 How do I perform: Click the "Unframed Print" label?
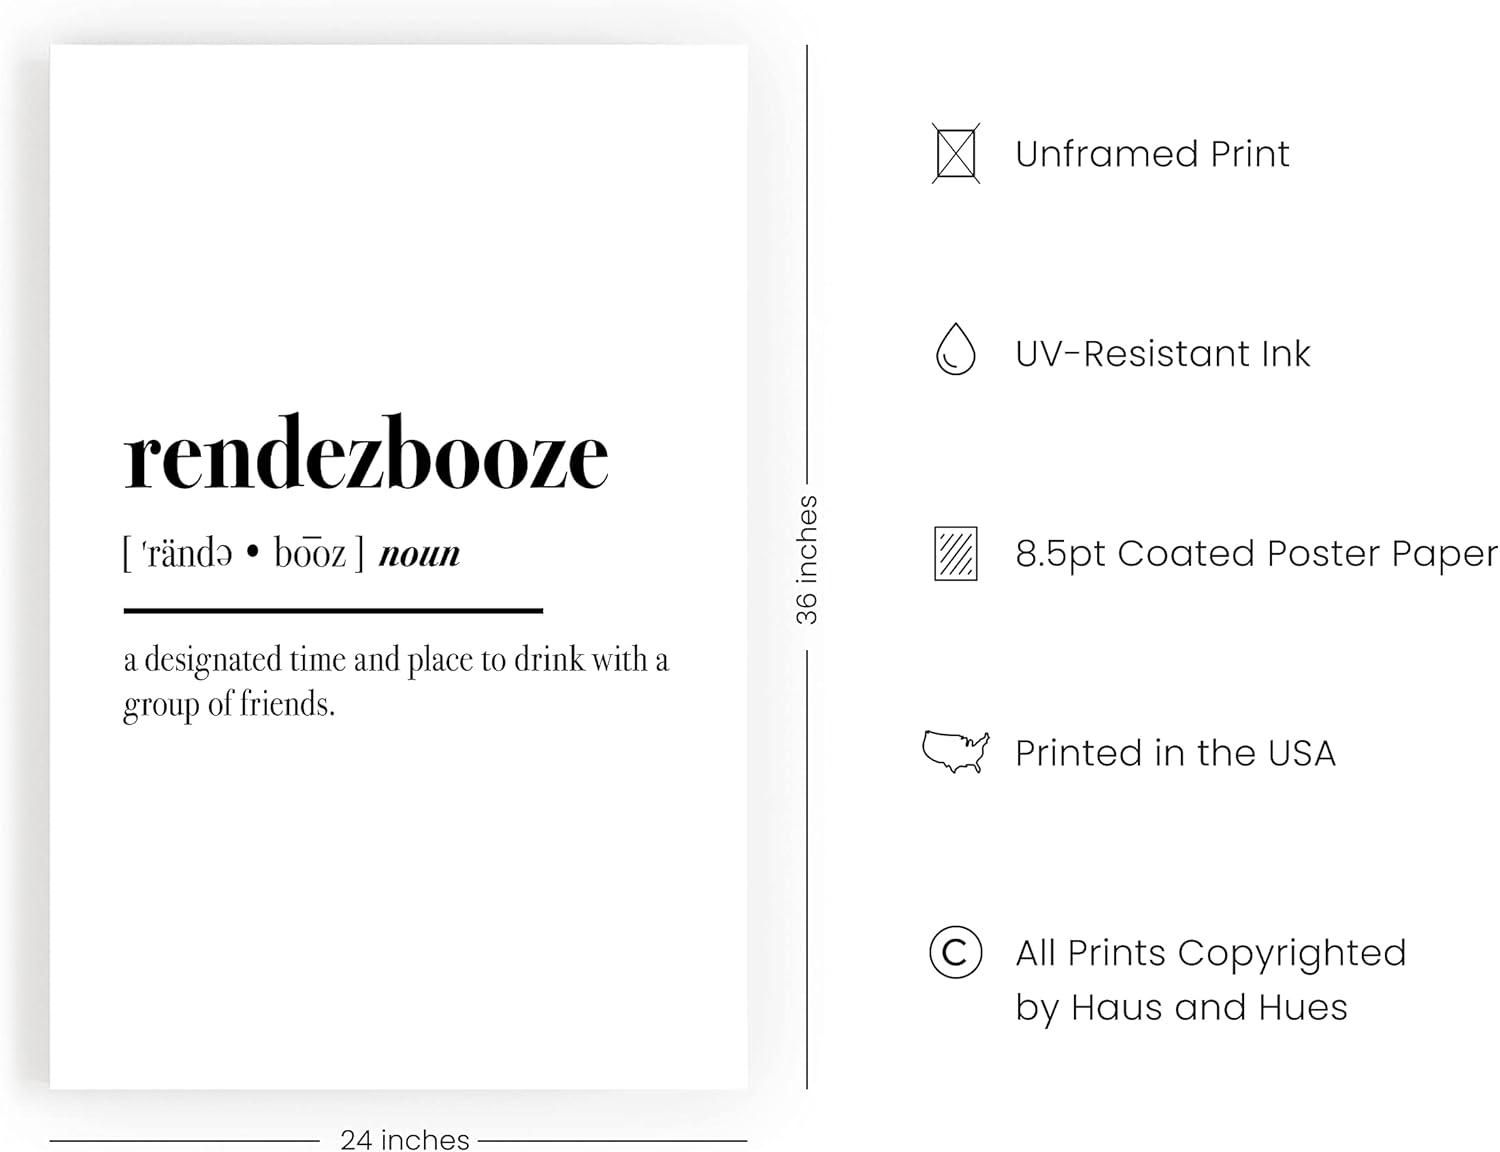1152,154
